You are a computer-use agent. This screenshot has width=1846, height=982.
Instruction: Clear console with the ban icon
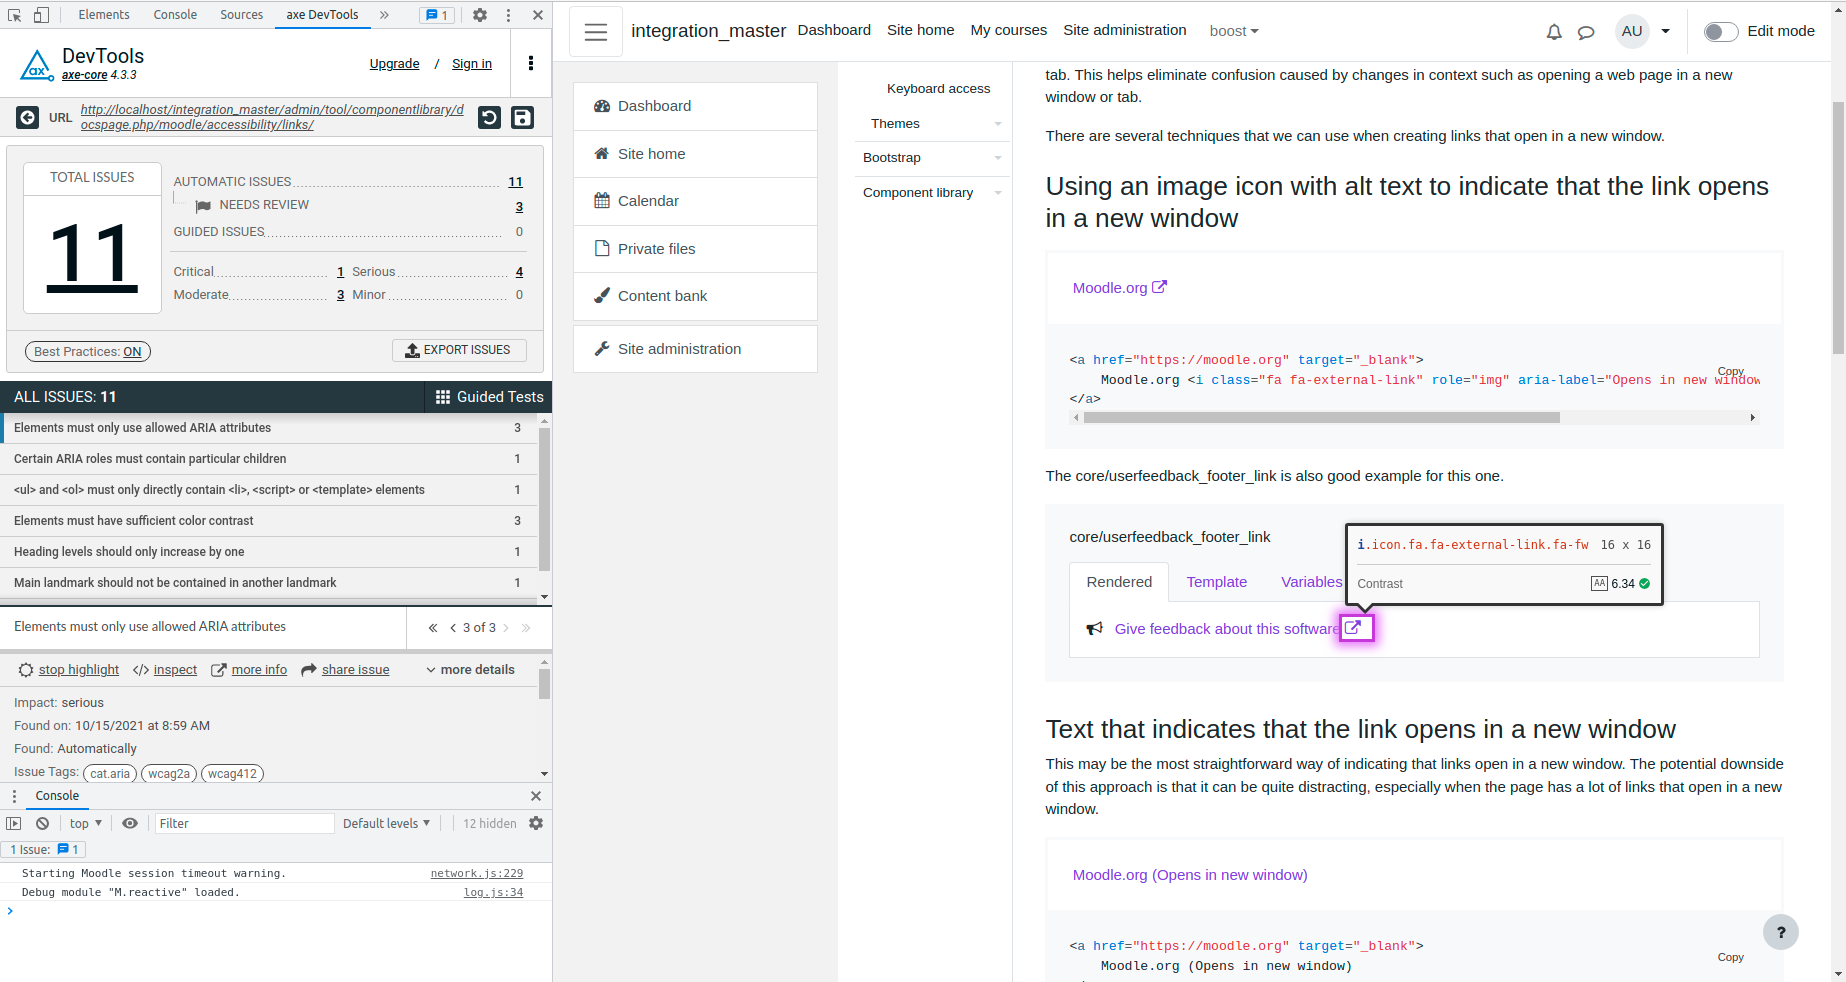42,824
